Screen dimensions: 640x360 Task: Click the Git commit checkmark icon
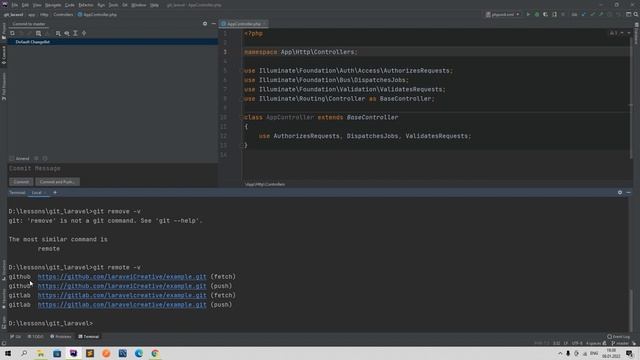592,14
